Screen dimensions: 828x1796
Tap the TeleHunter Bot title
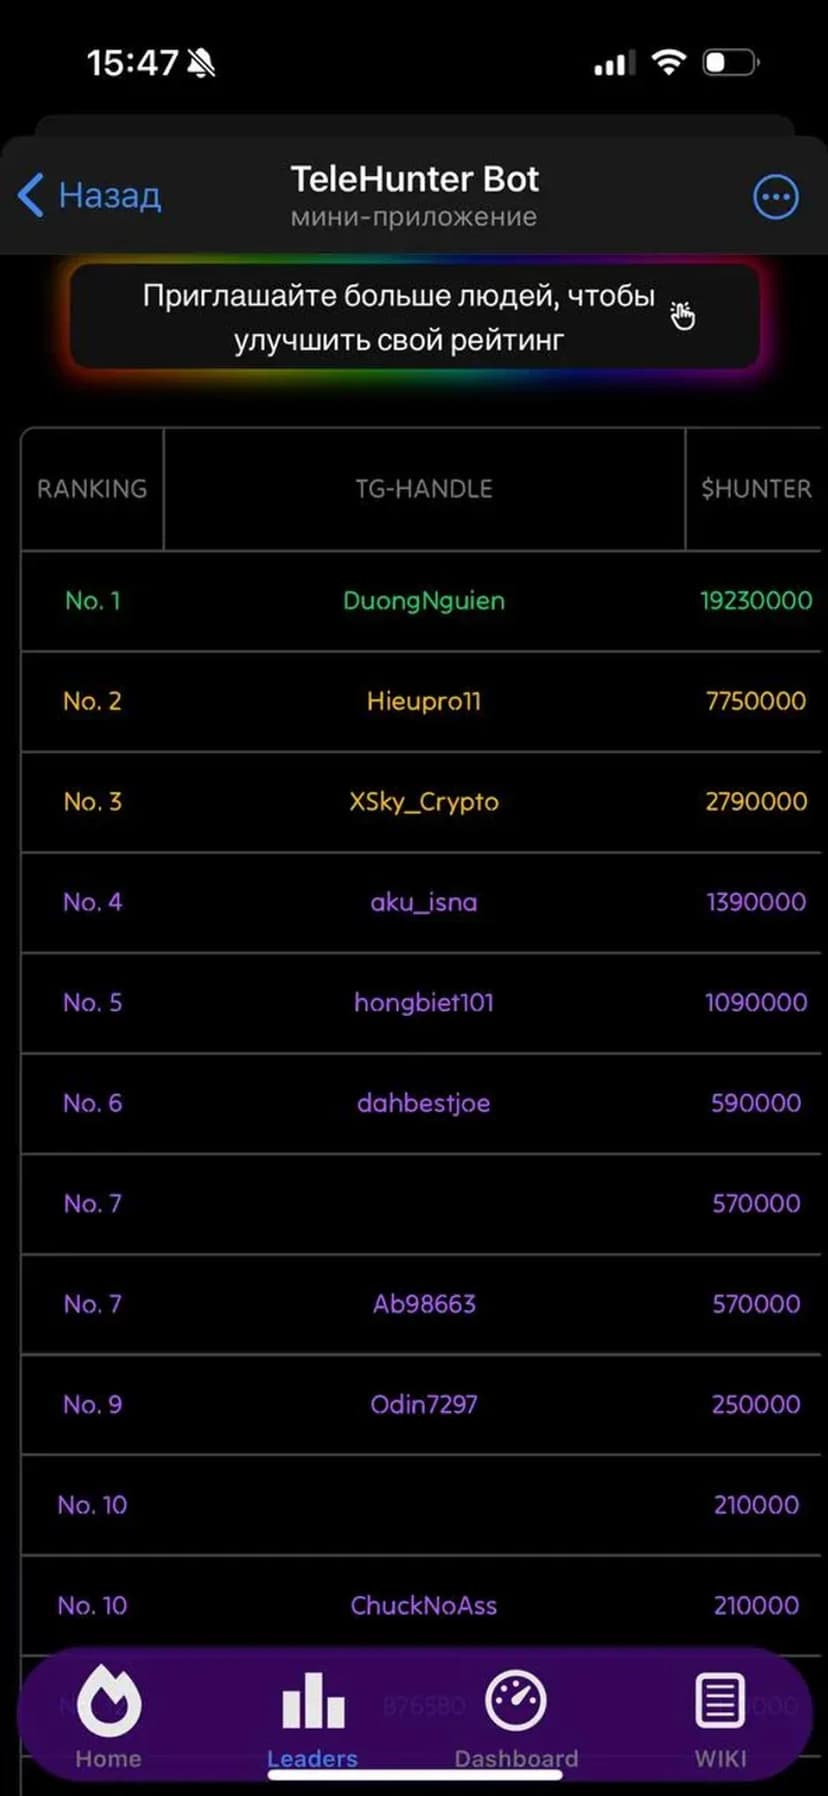tap(414, 180)
